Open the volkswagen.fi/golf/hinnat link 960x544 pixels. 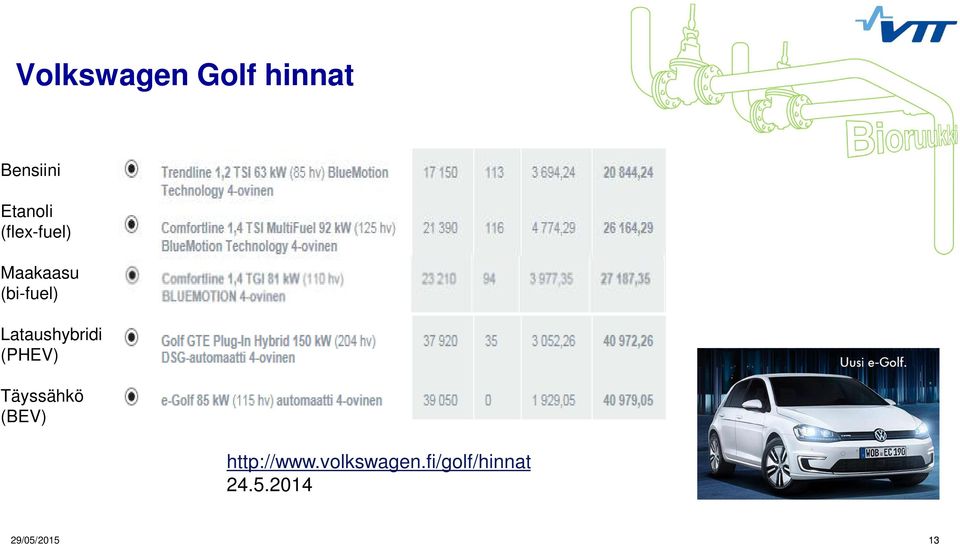(x=378, y=461)
